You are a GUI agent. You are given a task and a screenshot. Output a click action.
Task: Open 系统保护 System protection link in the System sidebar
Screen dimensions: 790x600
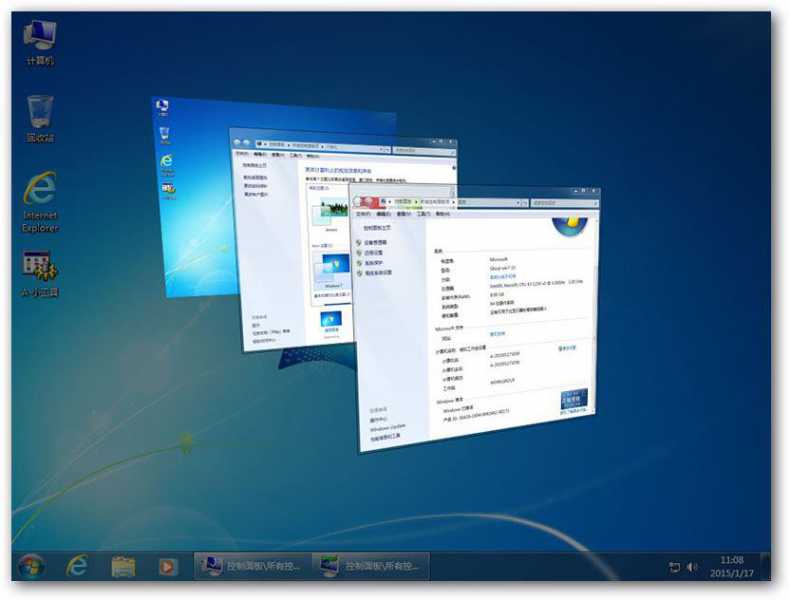point(373,262)
